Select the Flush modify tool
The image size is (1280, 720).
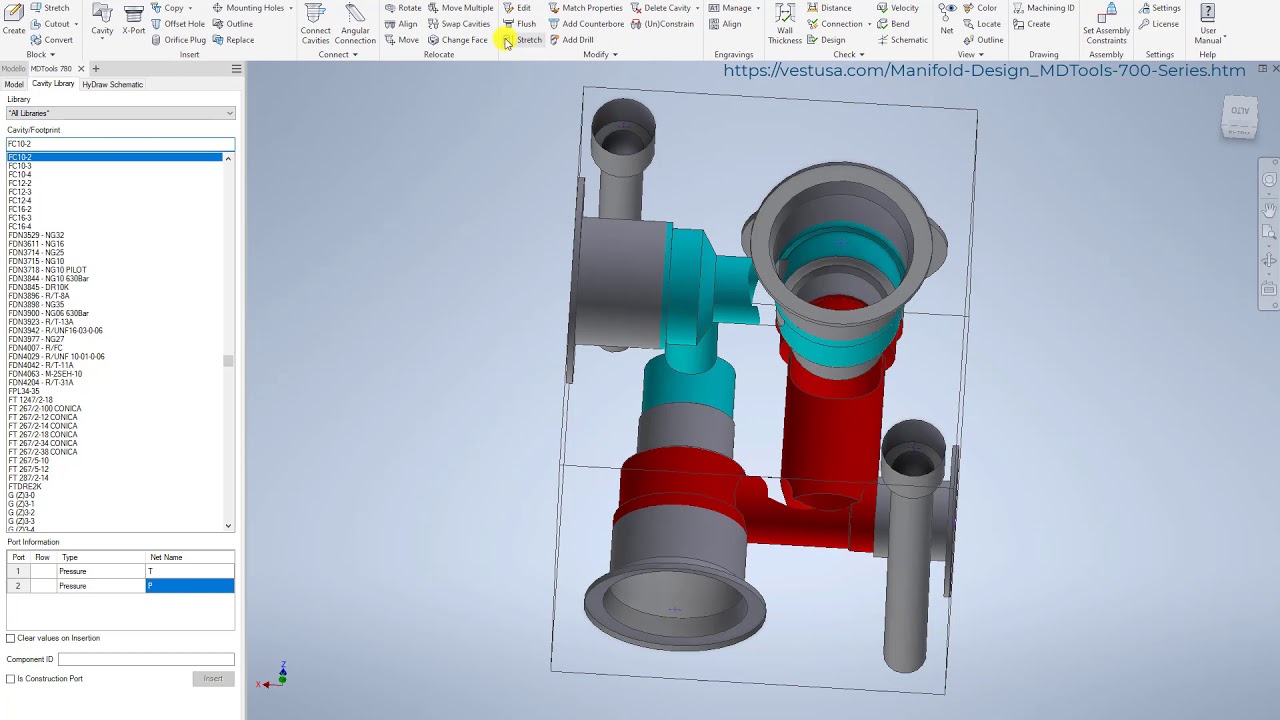click(519, 24)
